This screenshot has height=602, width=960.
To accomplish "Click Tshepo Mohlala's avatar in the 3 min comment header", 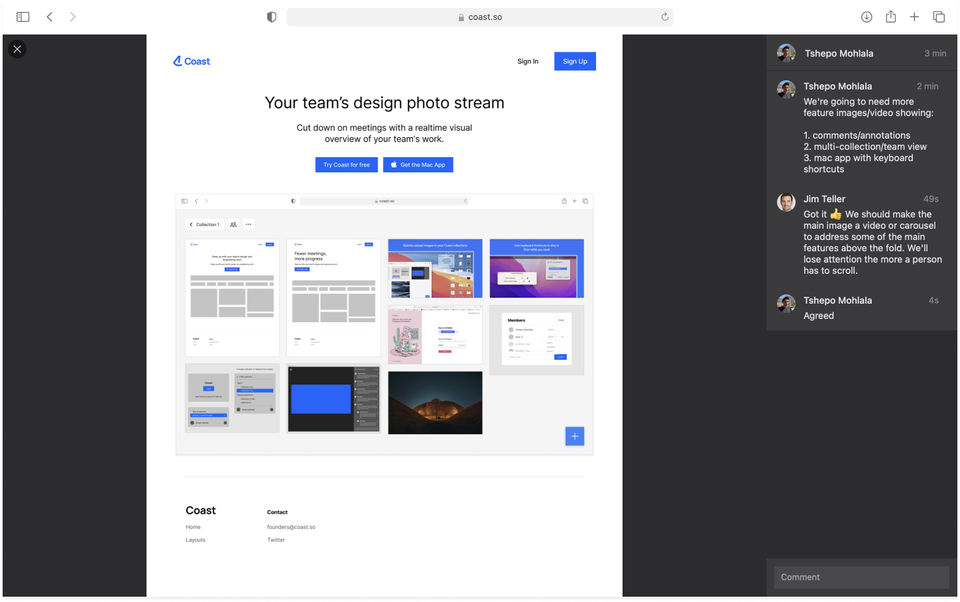I will [x=786, y=53].
